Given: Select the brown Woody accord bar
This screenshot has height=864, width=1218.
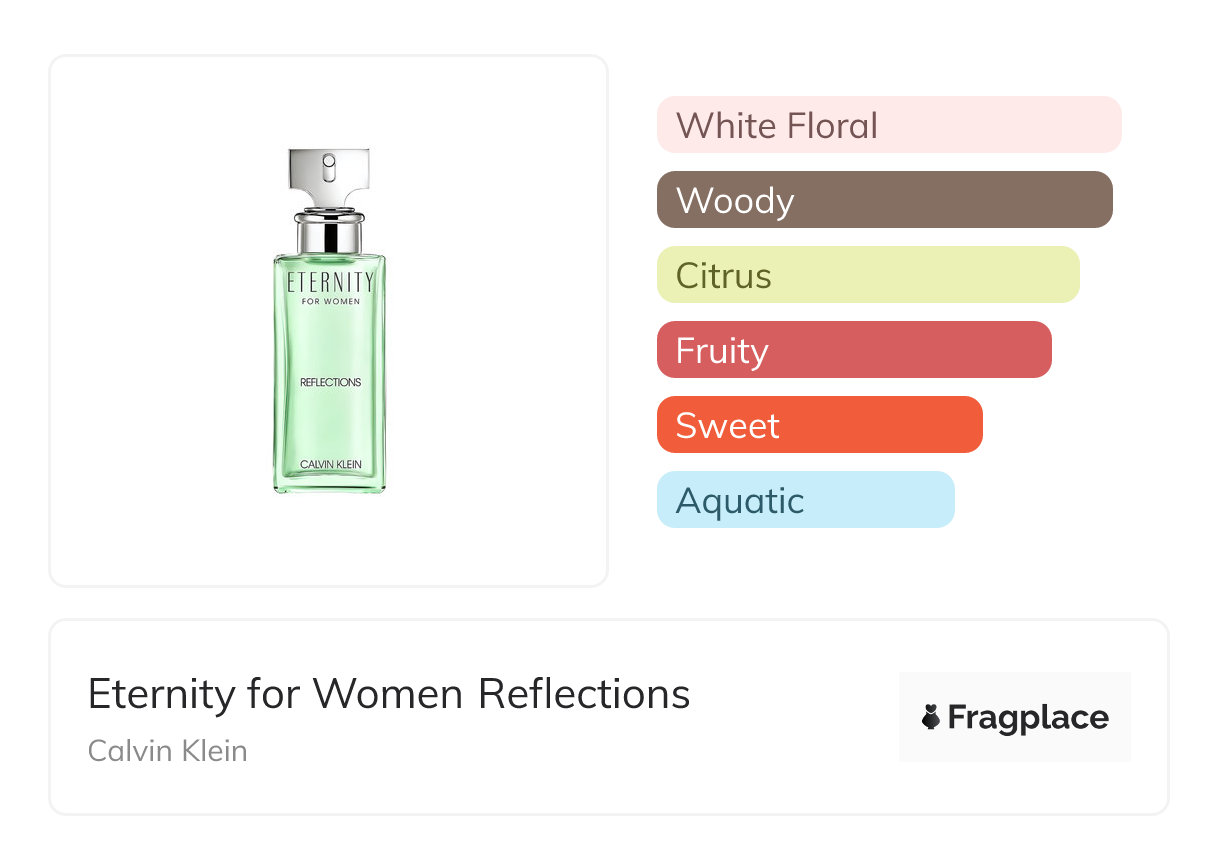Looking at the screenshot, I should click(x=884, y=200).
